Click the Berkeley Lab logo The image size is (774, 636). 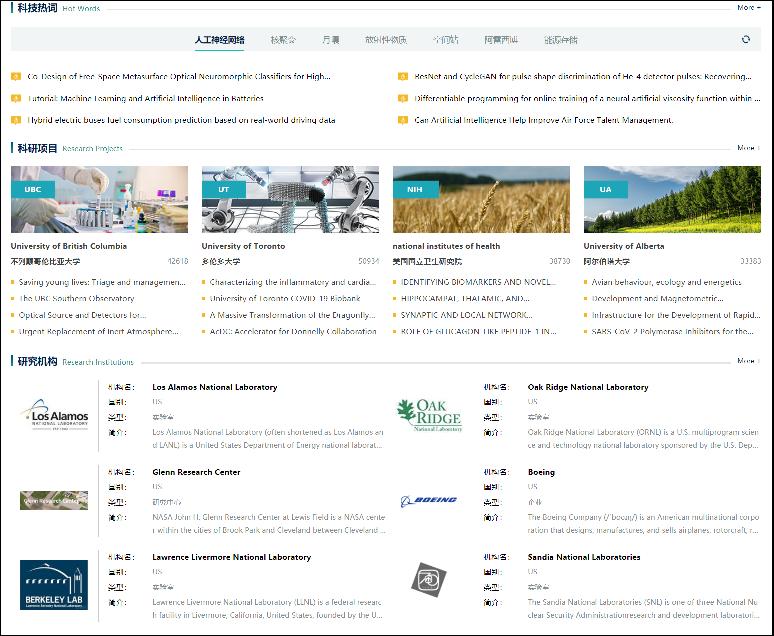54,585
